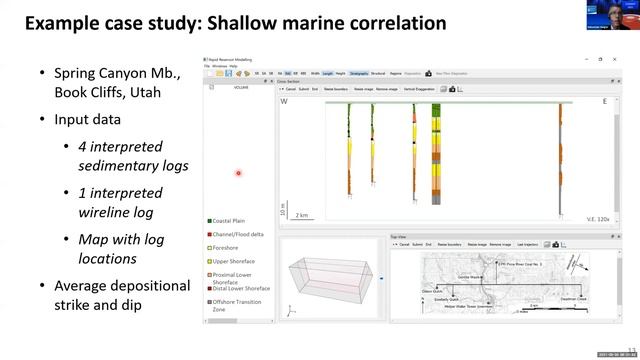Select Length in main toolbar
This screenshot has width=640, height=360.
(x=327, y=73)
